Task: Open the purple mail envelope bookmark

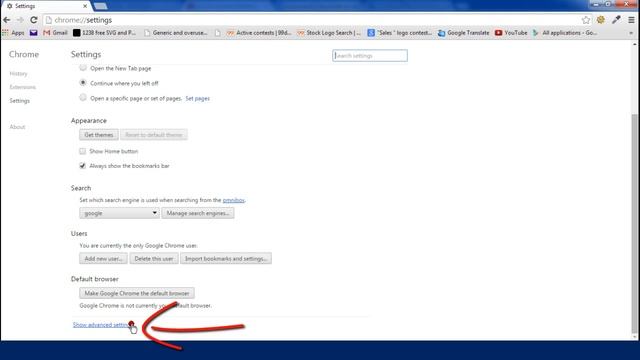Action: click(33, 33)
